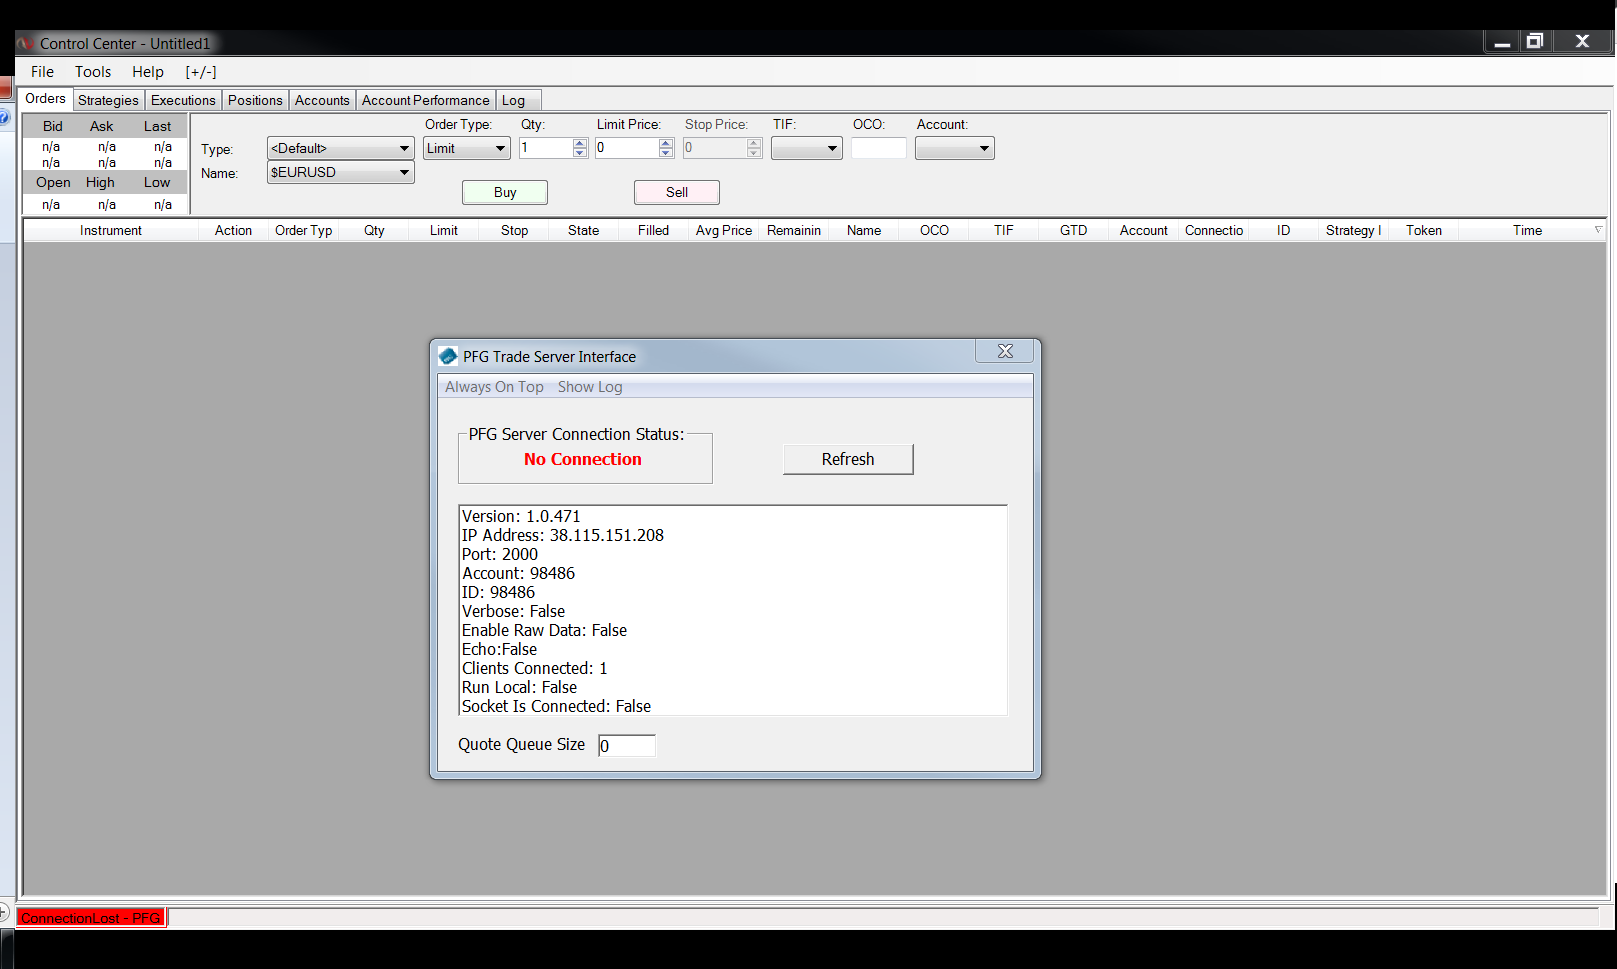Sort by the Instrument column header
The image size is (1617, 969).
111,230
